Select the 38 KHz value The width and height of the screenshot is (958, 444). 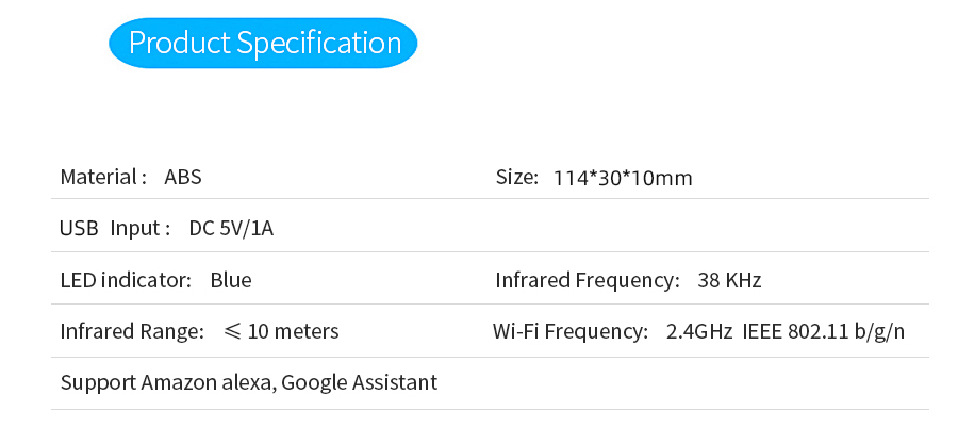coord(729,280)
